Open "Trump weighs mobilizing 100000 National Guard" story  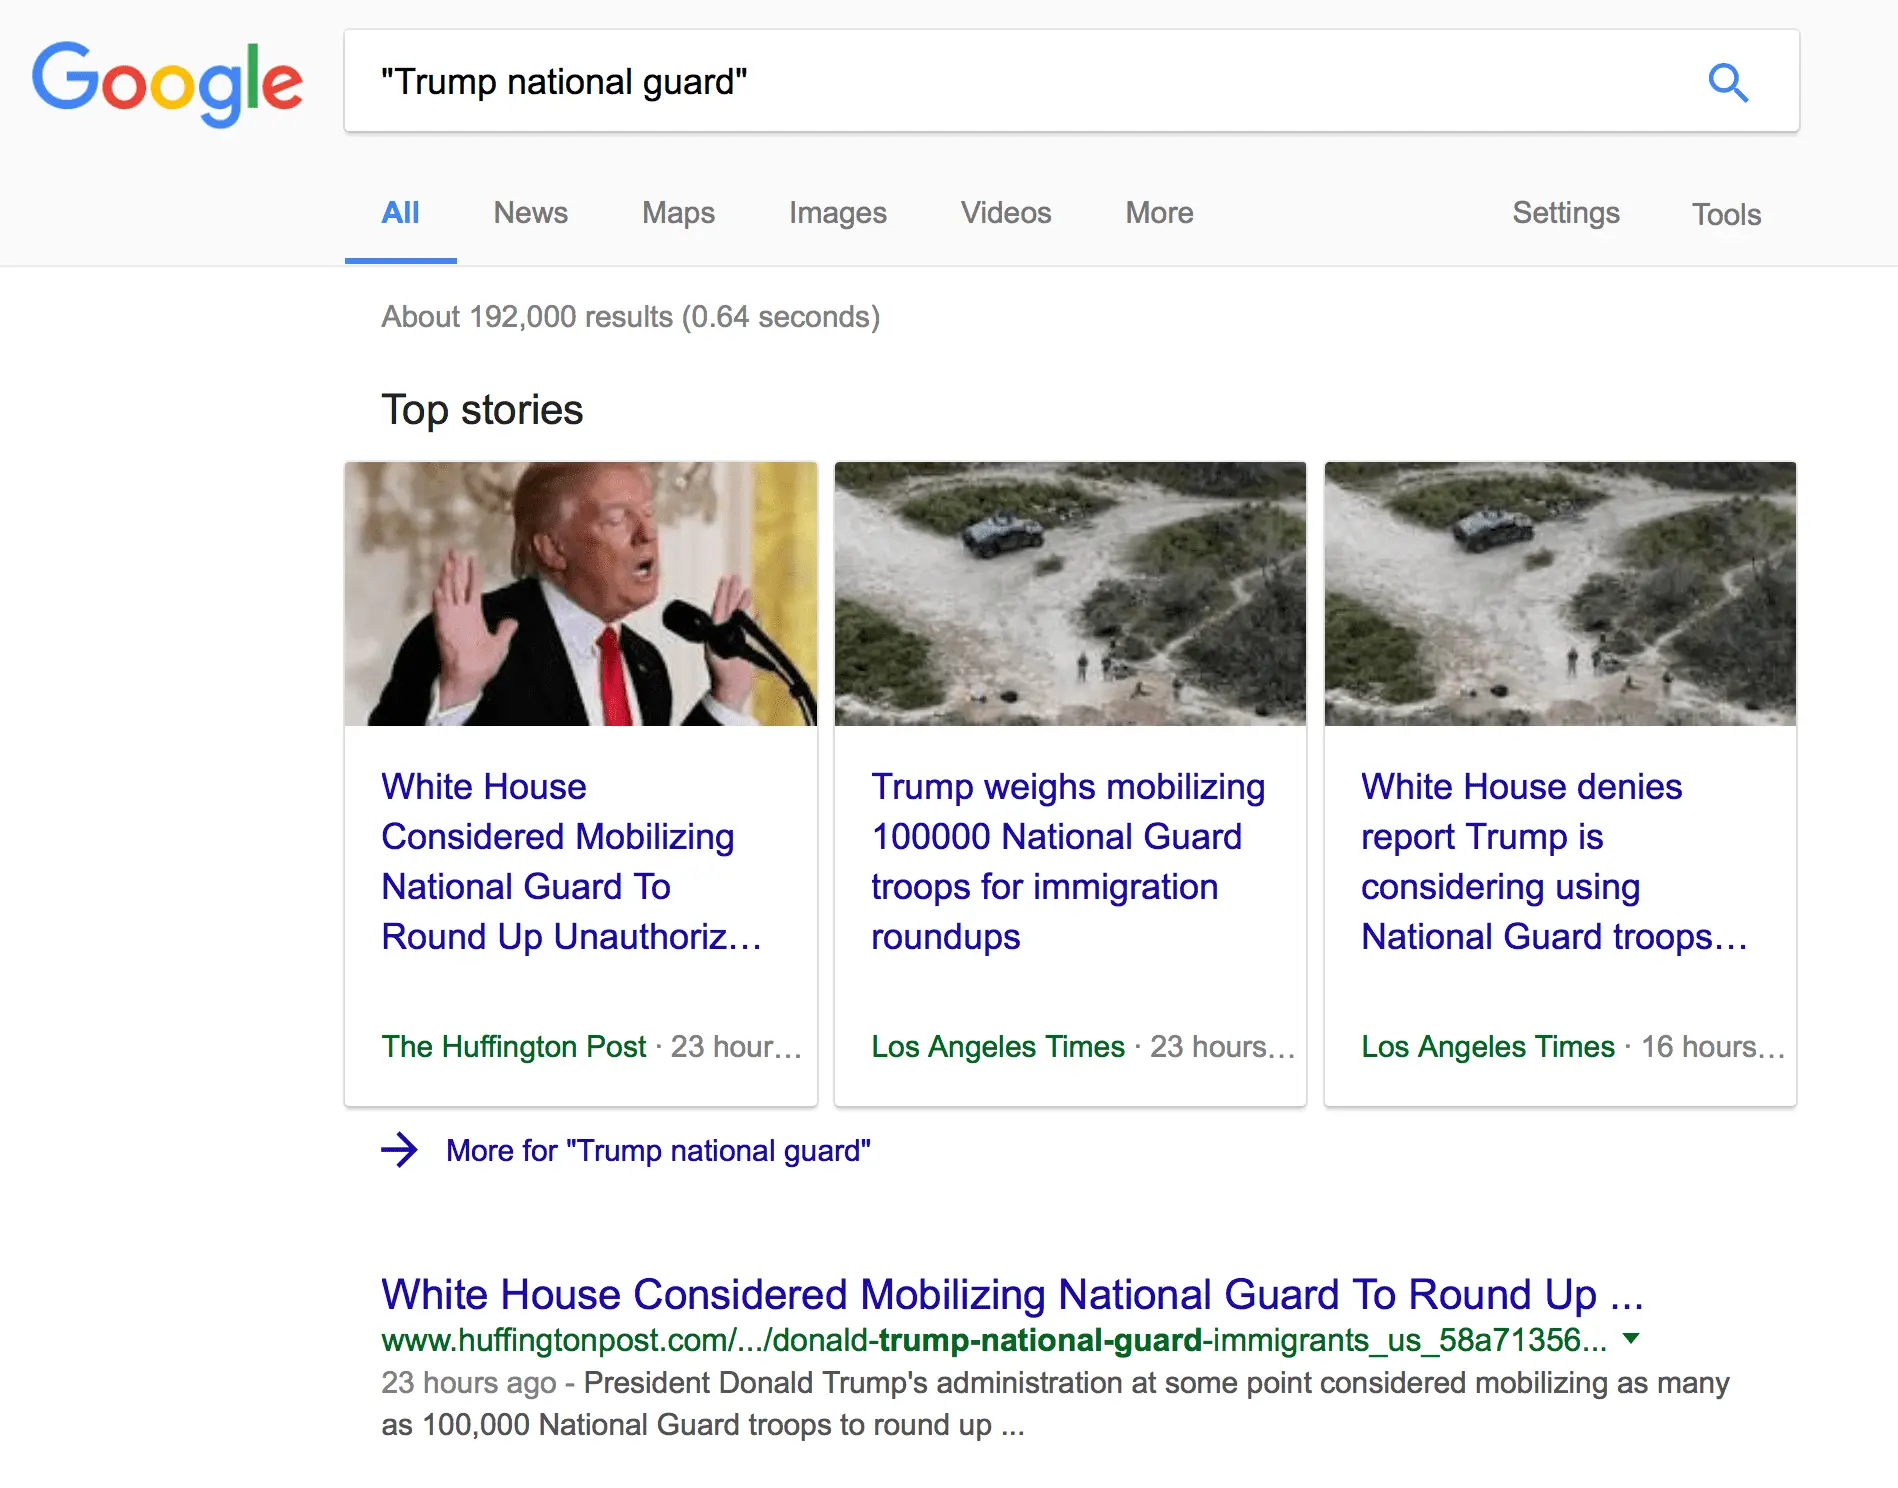(x=1068, y=862)
